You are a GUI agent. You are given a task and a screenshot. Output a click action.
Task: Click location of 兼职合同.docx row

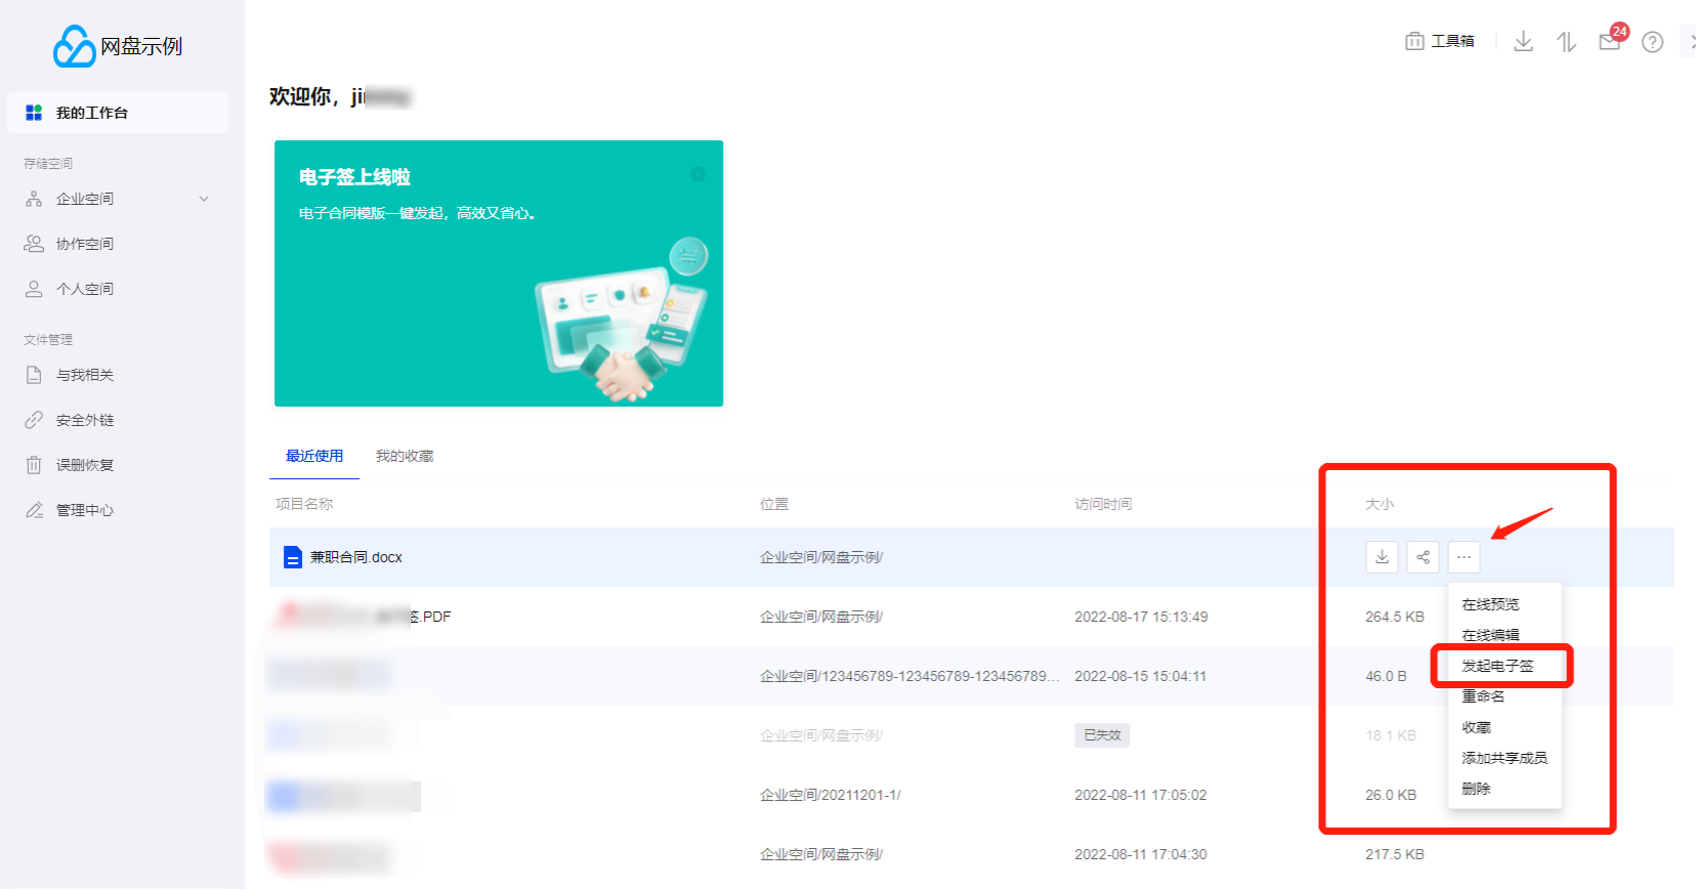tap(821, 557)
